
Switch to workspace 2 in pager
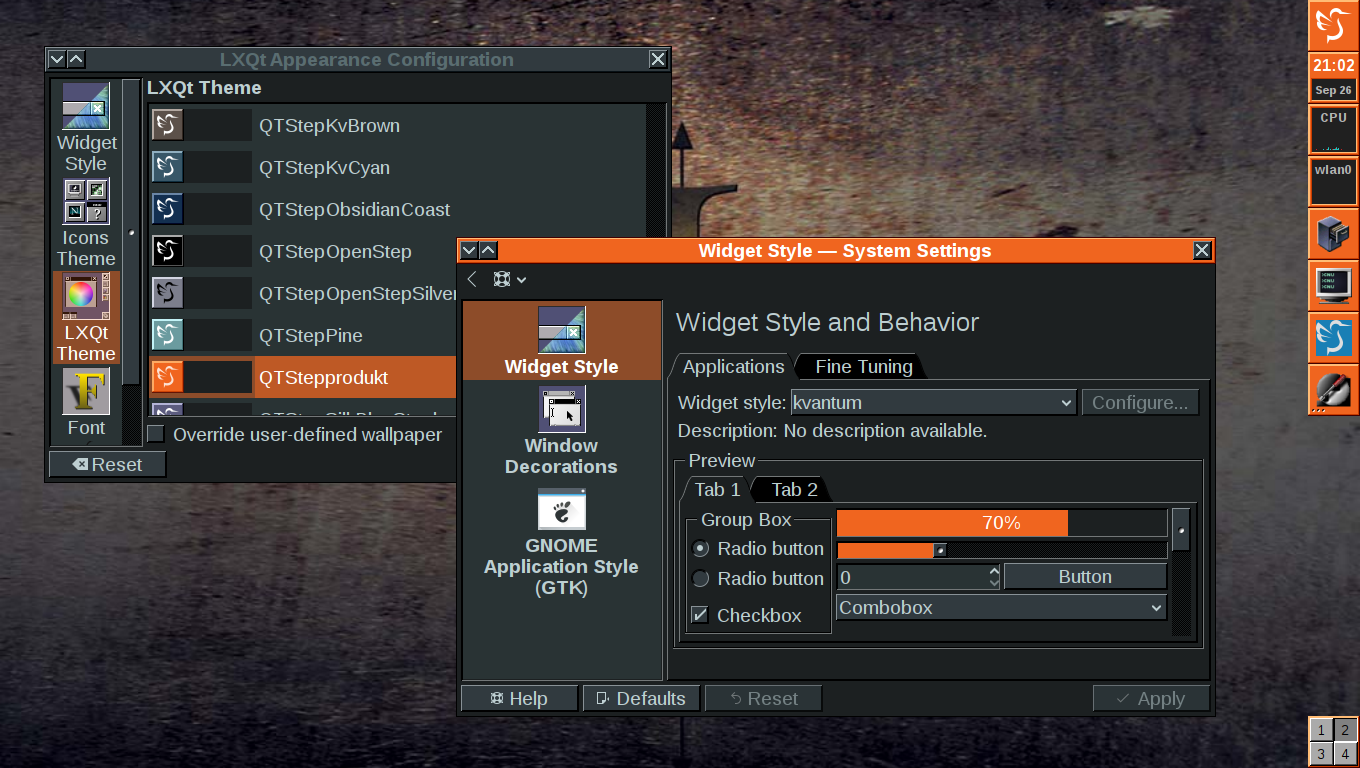pyautogui.click(x=1345, y=729)
